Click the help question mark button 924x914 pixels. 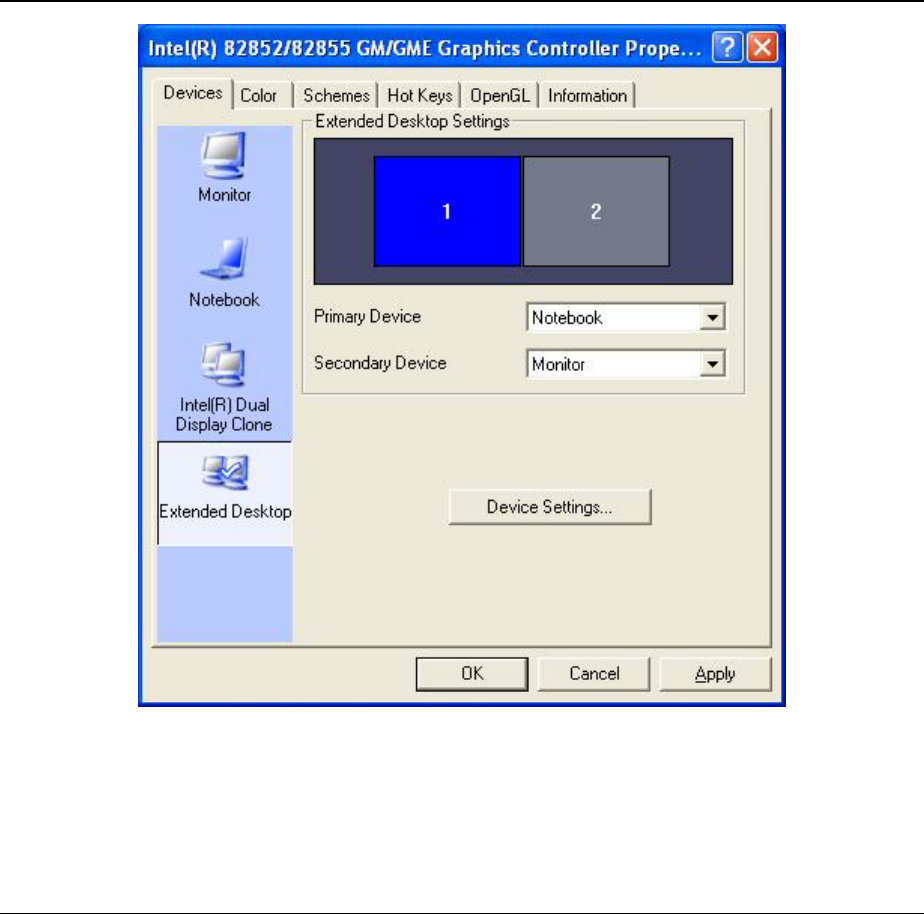pyautogui.click(x=727, y=47)
